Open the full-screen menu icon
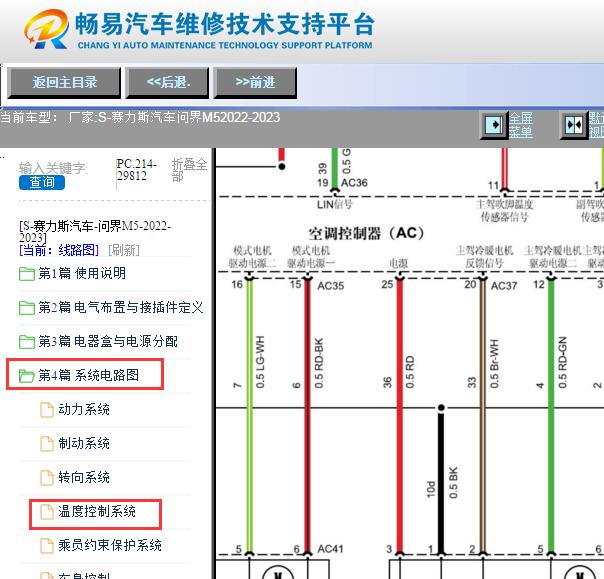 point(494,125)
